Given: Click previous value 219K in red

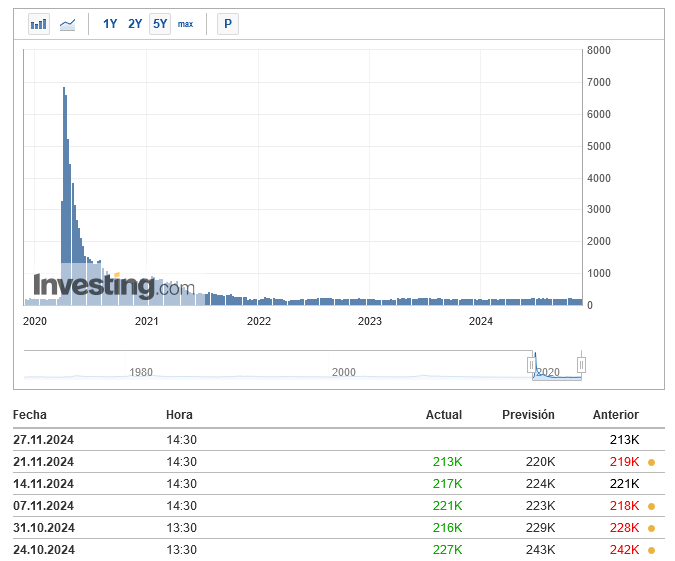Looking at the screenshot, I should pos(624,462).
